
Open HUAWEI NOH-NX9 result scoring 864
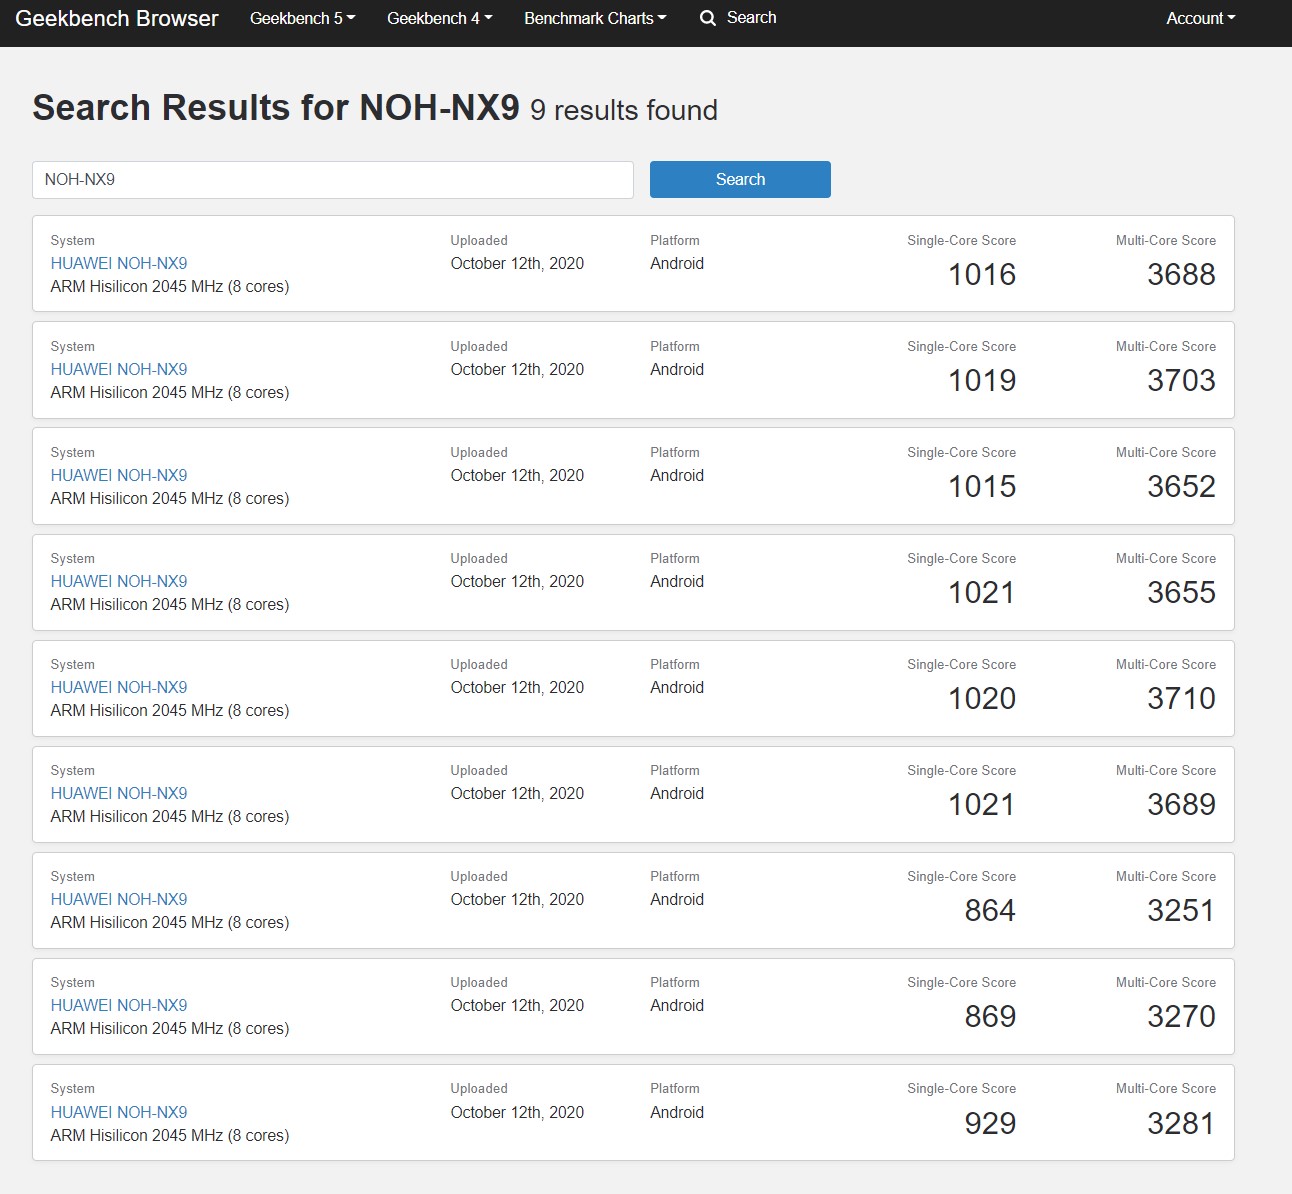pyautogui.click(x=119, y=899)
